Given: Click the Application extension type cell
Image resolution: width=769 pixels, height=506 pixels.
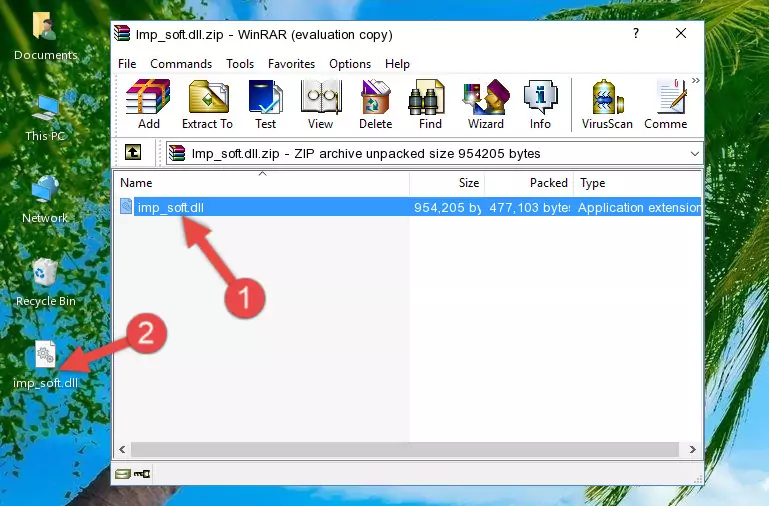Looking at the screenshot, I should click(x=639, y=208).
